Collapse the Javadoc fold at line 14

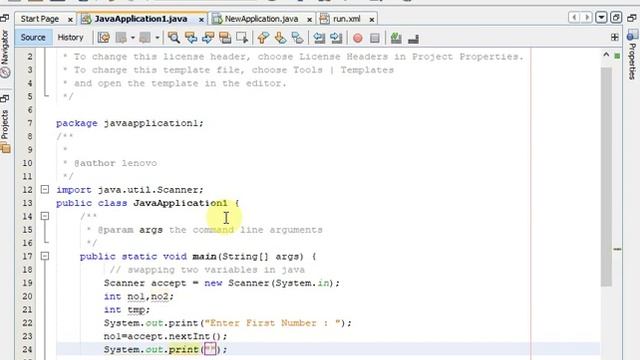[45, 216]
